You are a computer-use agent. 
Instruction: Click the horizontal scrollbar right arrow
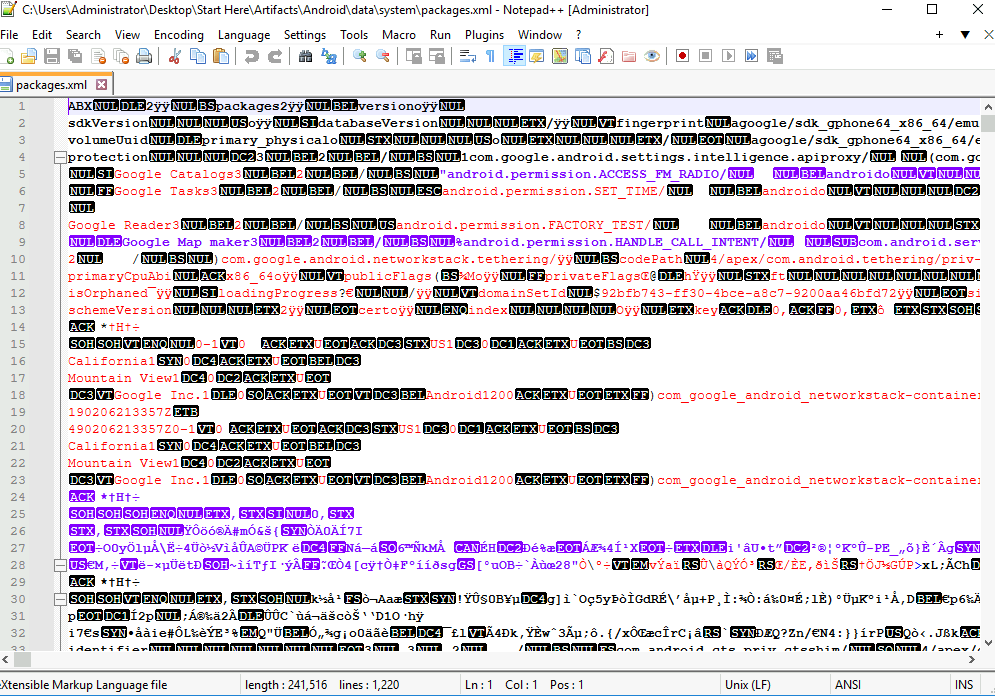pos(972,659)
